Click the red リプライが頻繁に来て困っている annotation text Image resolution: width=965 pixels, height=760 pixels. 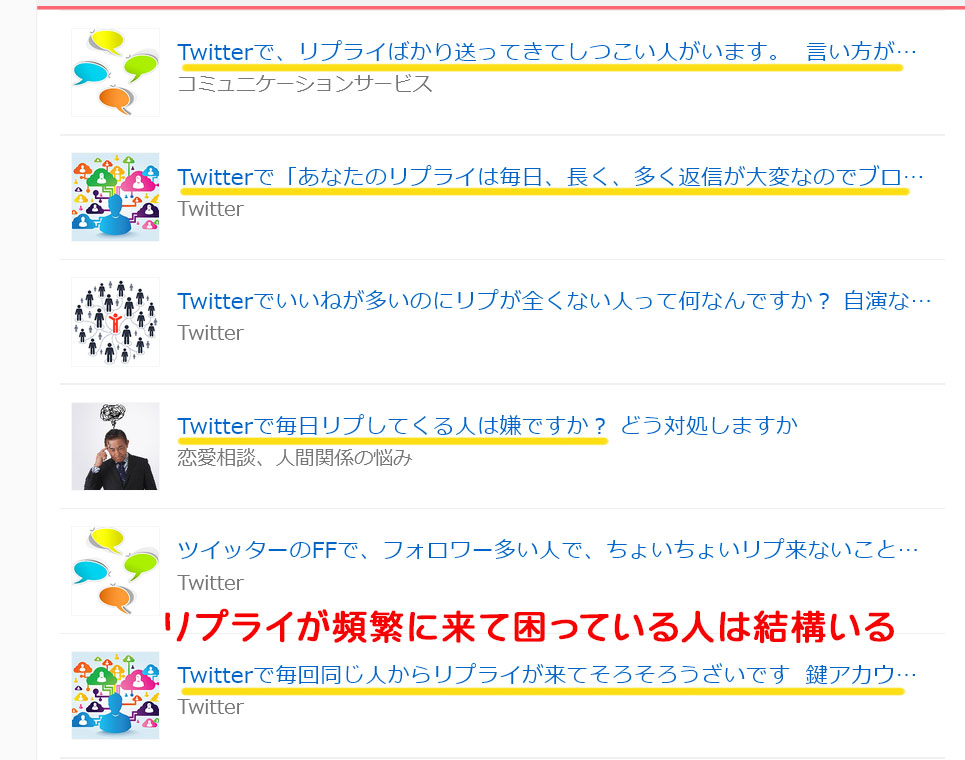tap(529, 628)
